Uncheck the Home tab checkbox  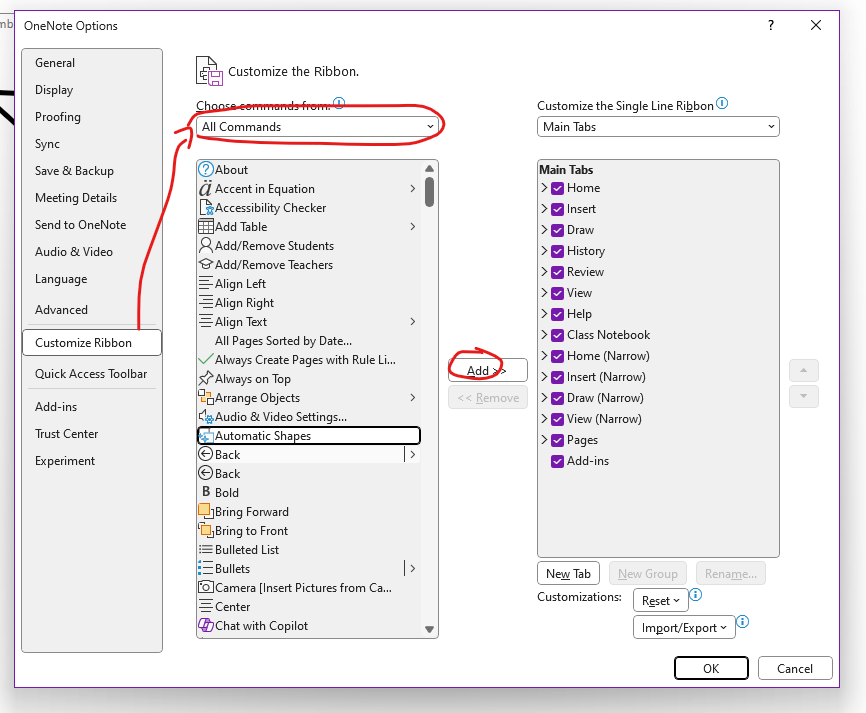(557, 188)
